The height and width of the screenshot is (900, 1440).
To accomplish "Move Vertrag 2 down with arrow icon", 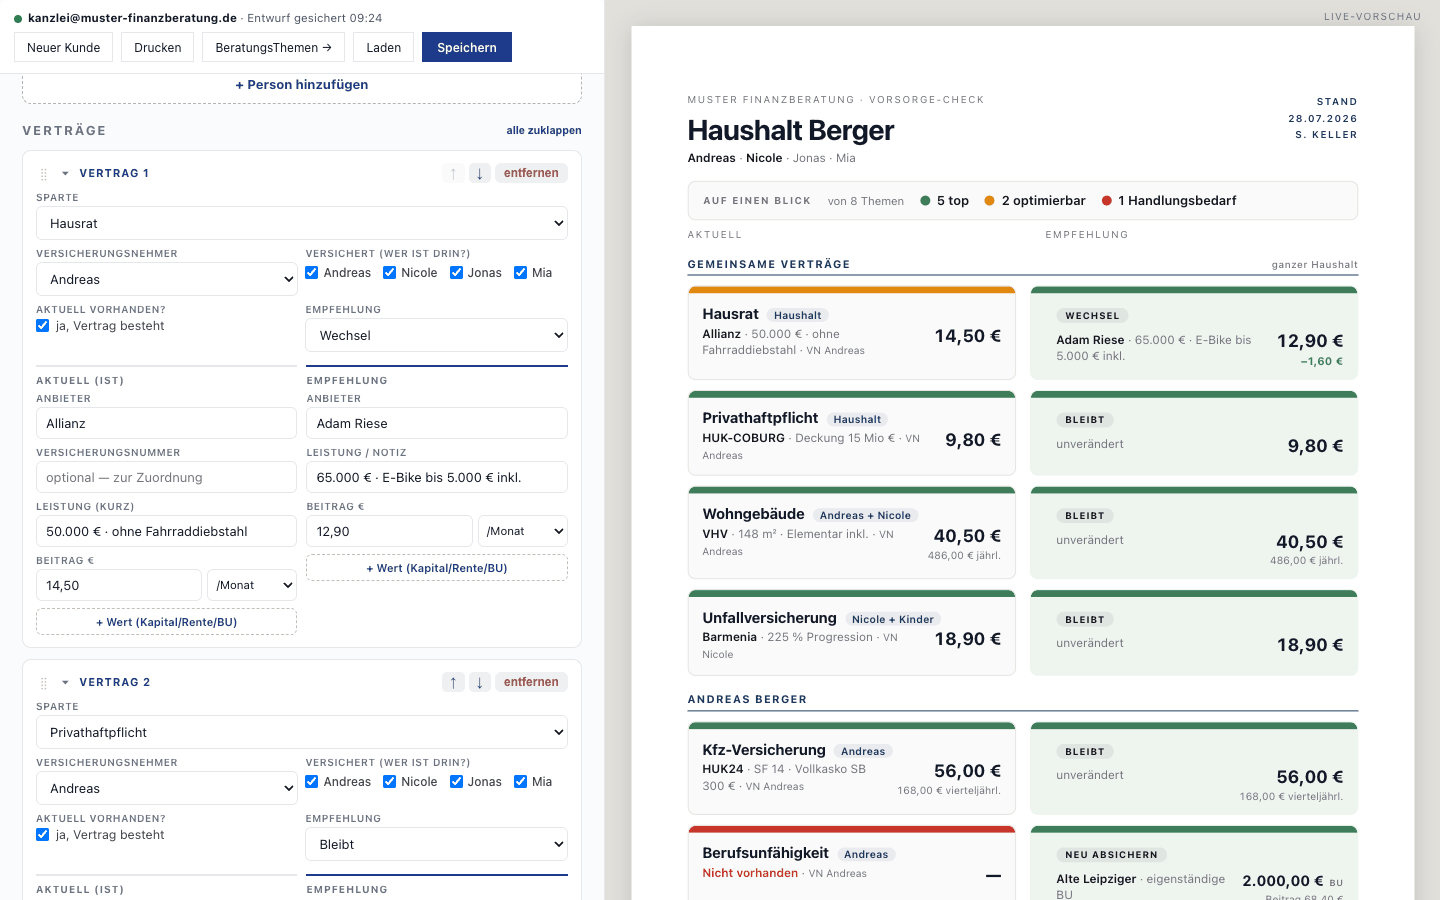I will pos(480,682).
